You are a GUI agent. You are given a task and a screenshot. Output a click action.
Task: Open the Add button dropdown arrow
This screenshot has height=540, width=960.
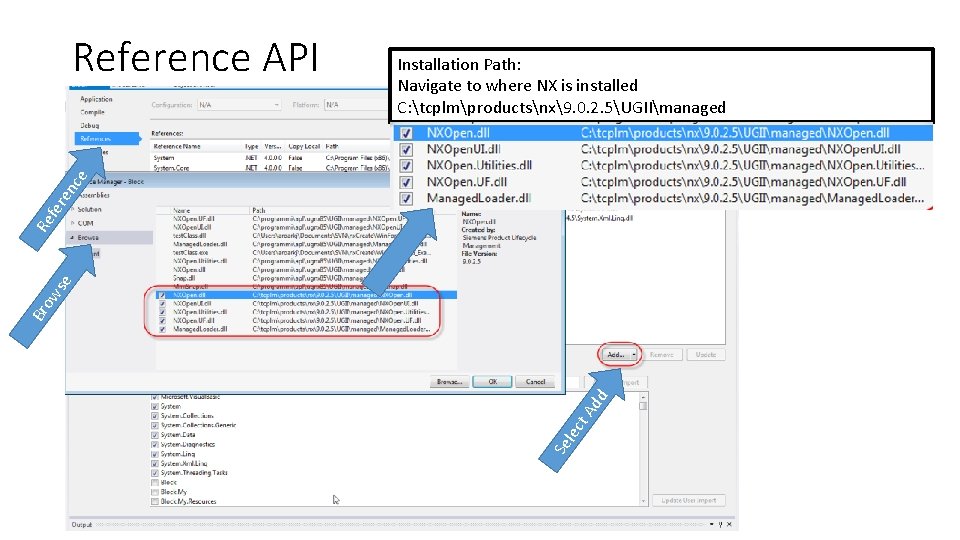tap(634, 355)
